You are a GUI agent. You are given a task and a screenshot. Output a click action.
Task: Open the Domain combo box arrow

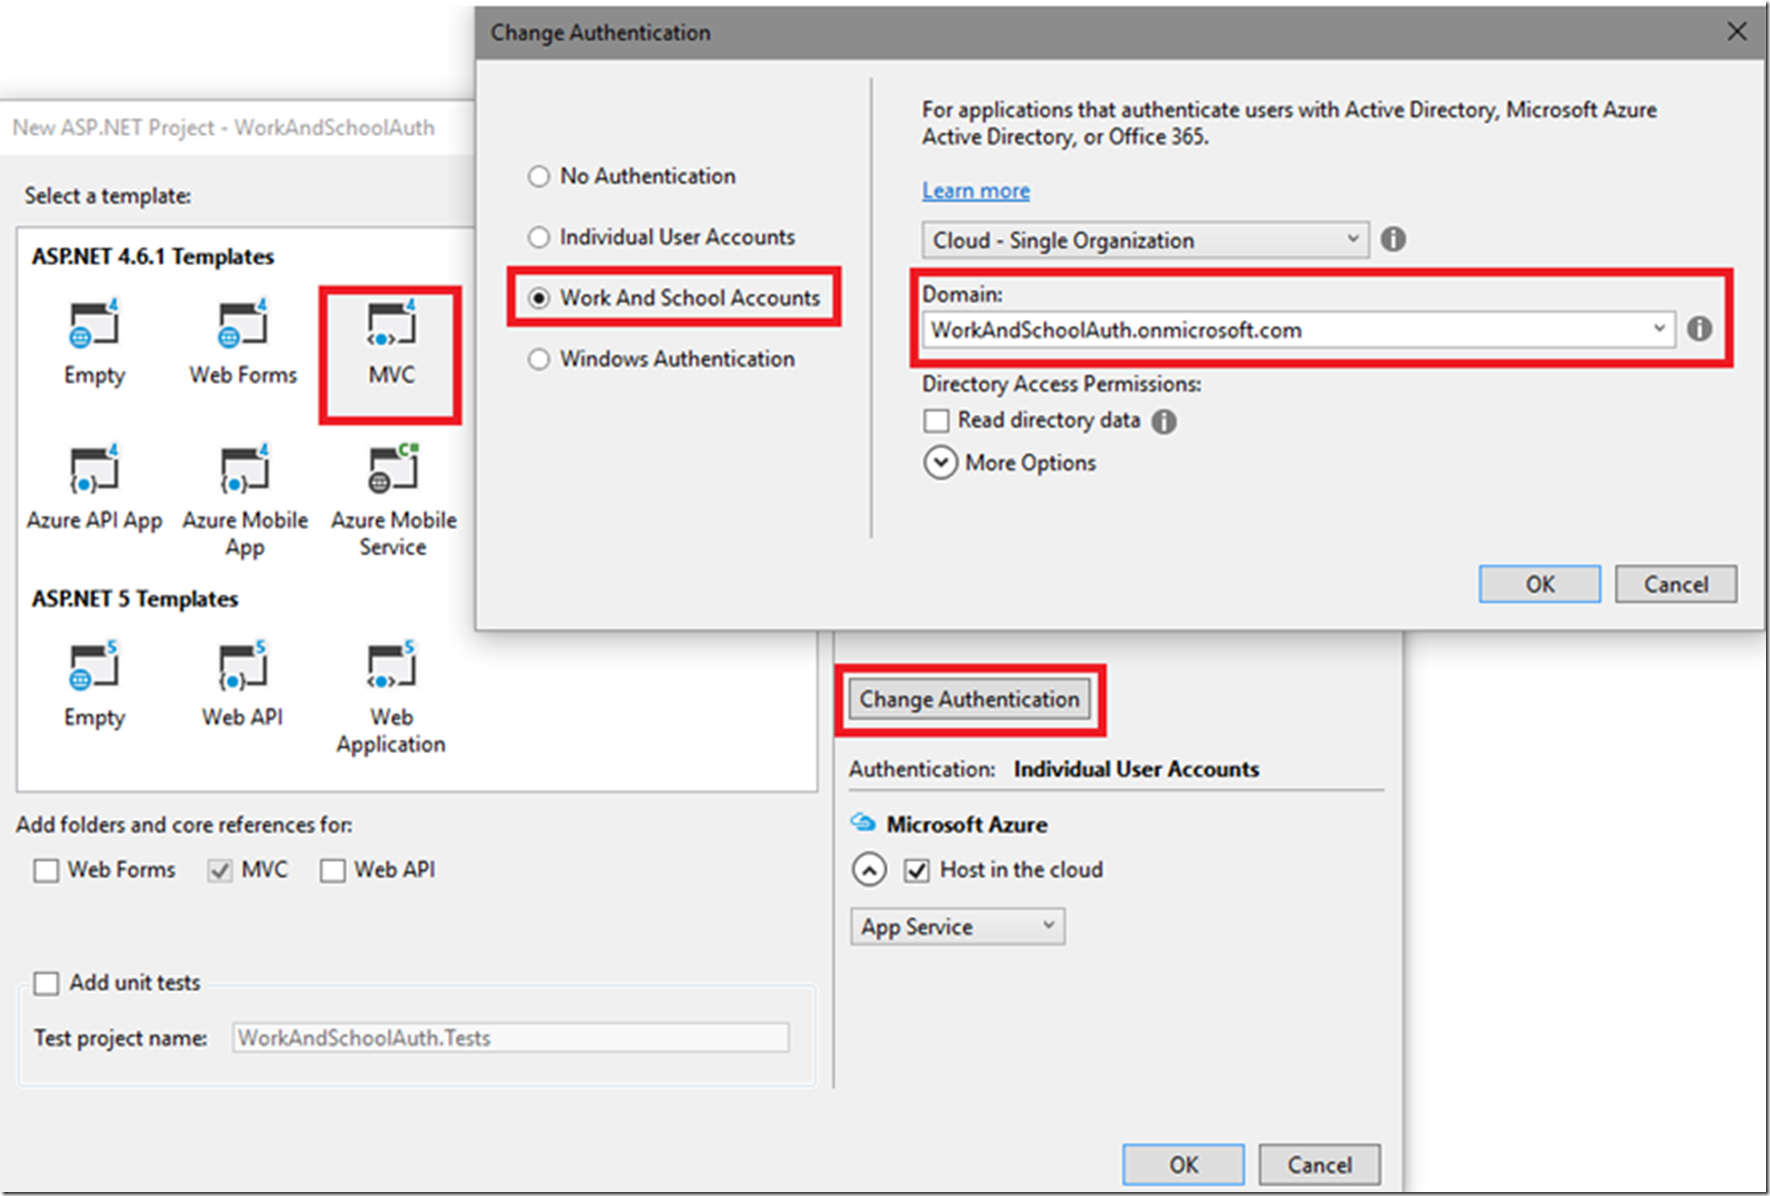1659,329
